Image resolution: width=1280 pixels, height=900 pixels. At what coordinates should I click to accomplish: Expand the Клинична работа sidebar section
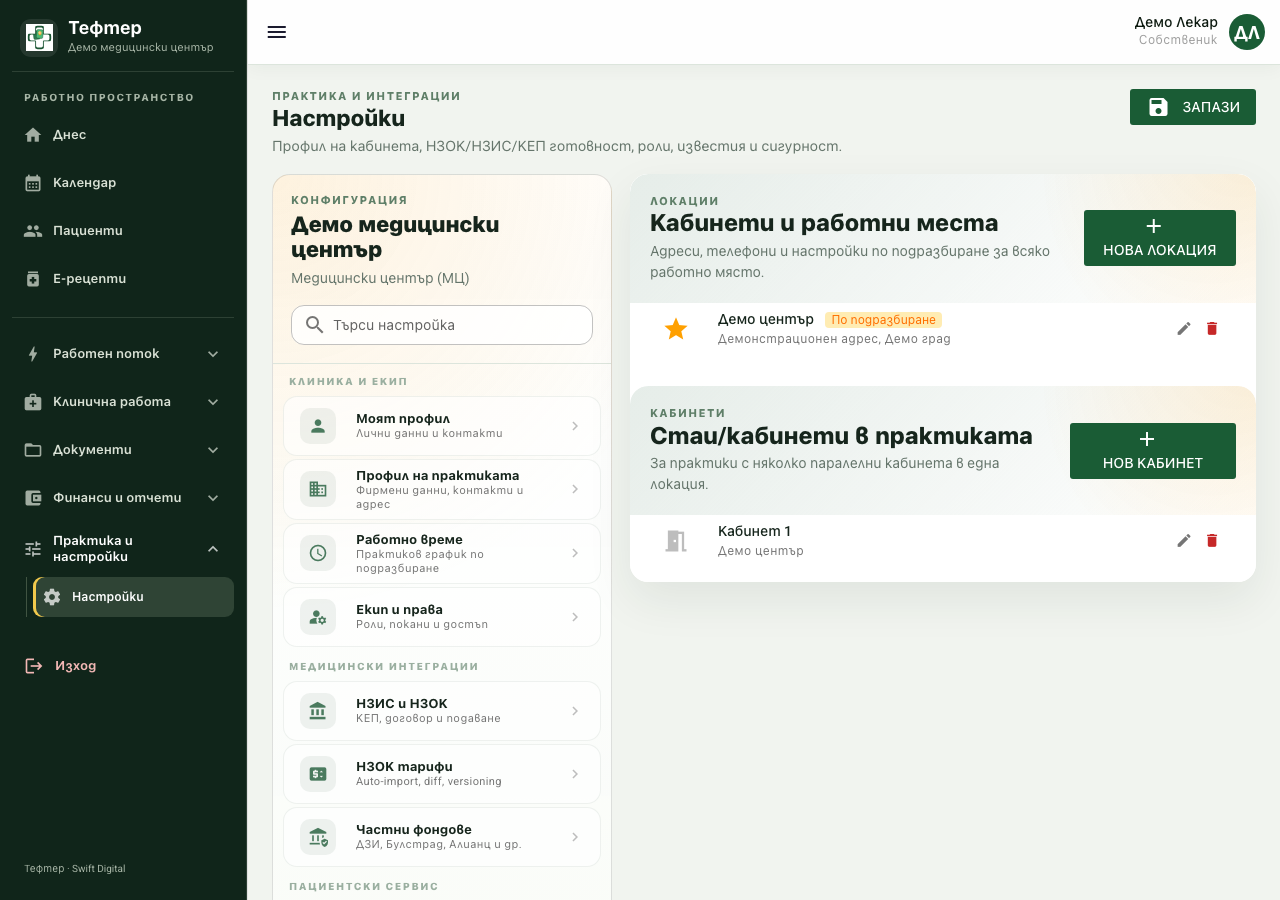[x=123, y=402]
